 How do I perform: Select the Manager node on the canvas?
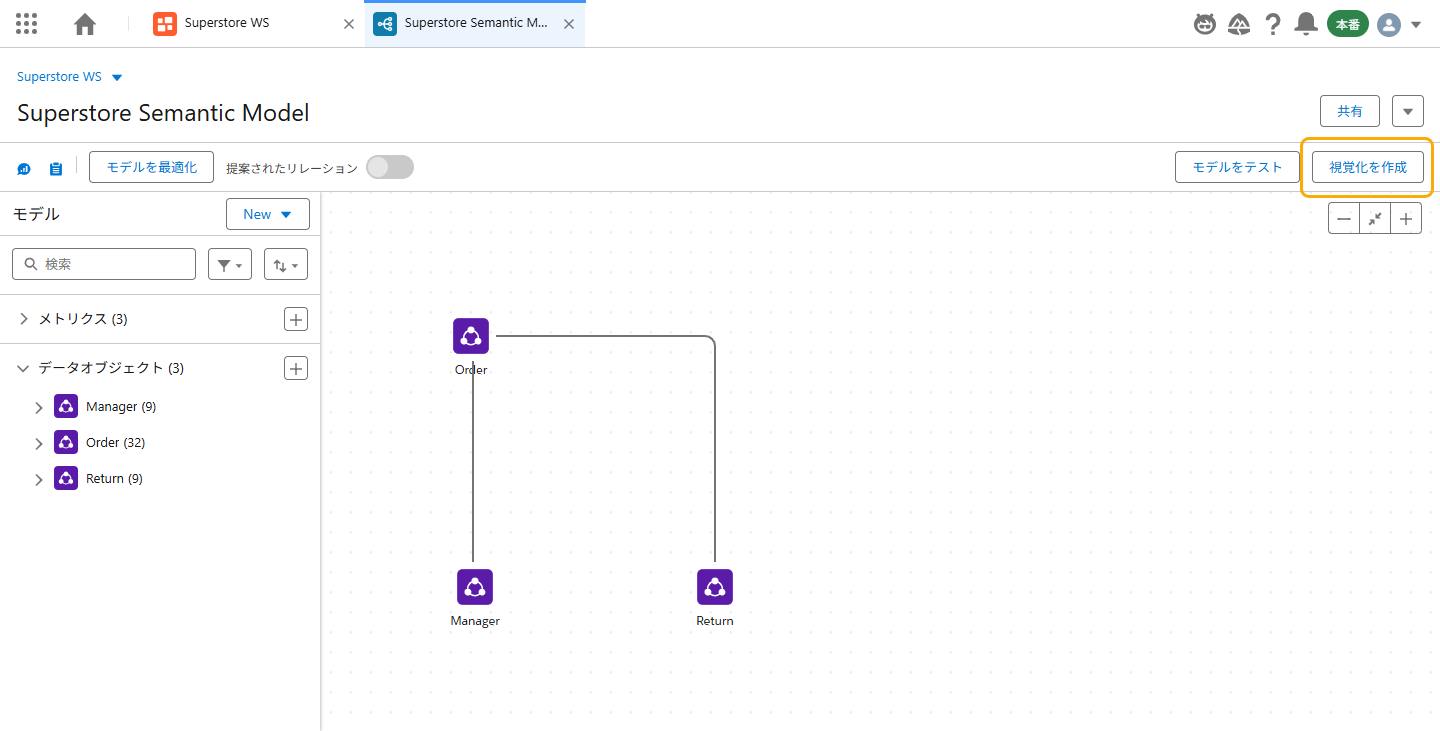tap(475, 587)
